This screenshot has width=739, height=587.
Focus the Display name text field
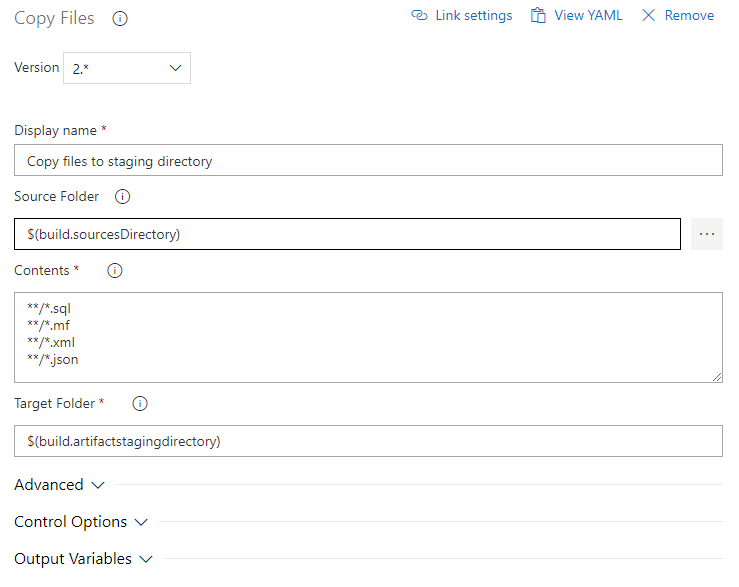coord(368,160)
